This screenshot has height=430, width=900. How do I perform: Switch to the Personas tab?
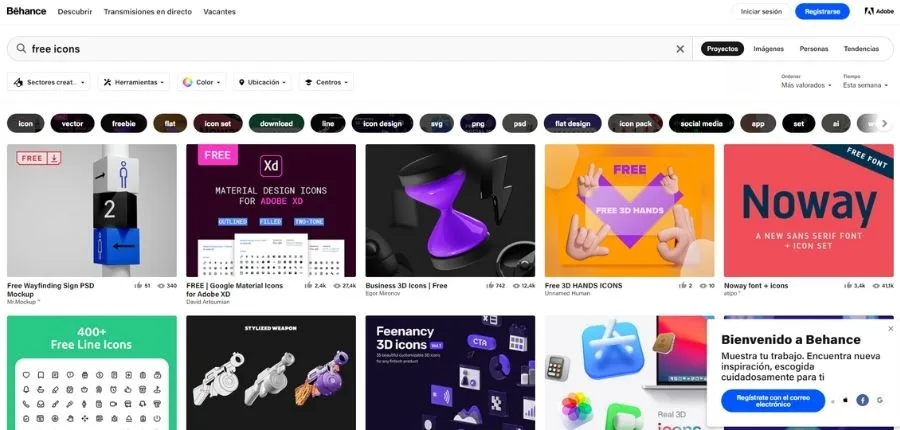tap(813, 49)
